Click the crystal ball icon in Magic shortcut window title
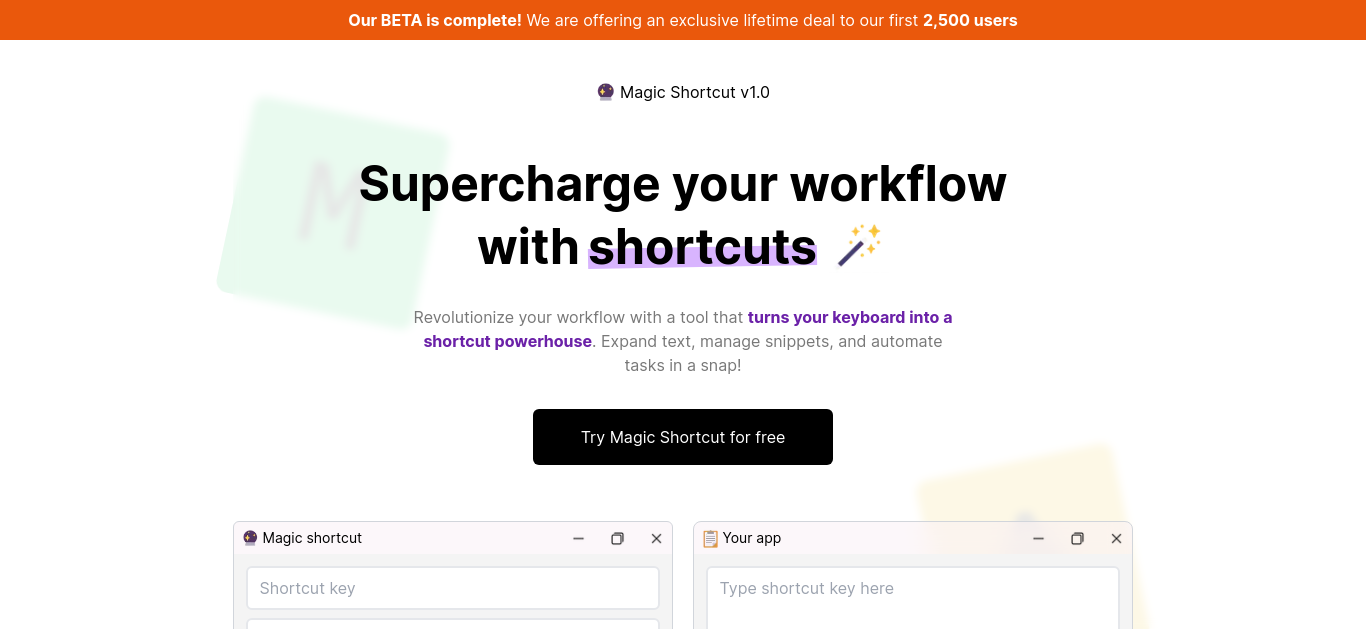The height and width of the screenshot is (629, 1366). coord(250,538)
